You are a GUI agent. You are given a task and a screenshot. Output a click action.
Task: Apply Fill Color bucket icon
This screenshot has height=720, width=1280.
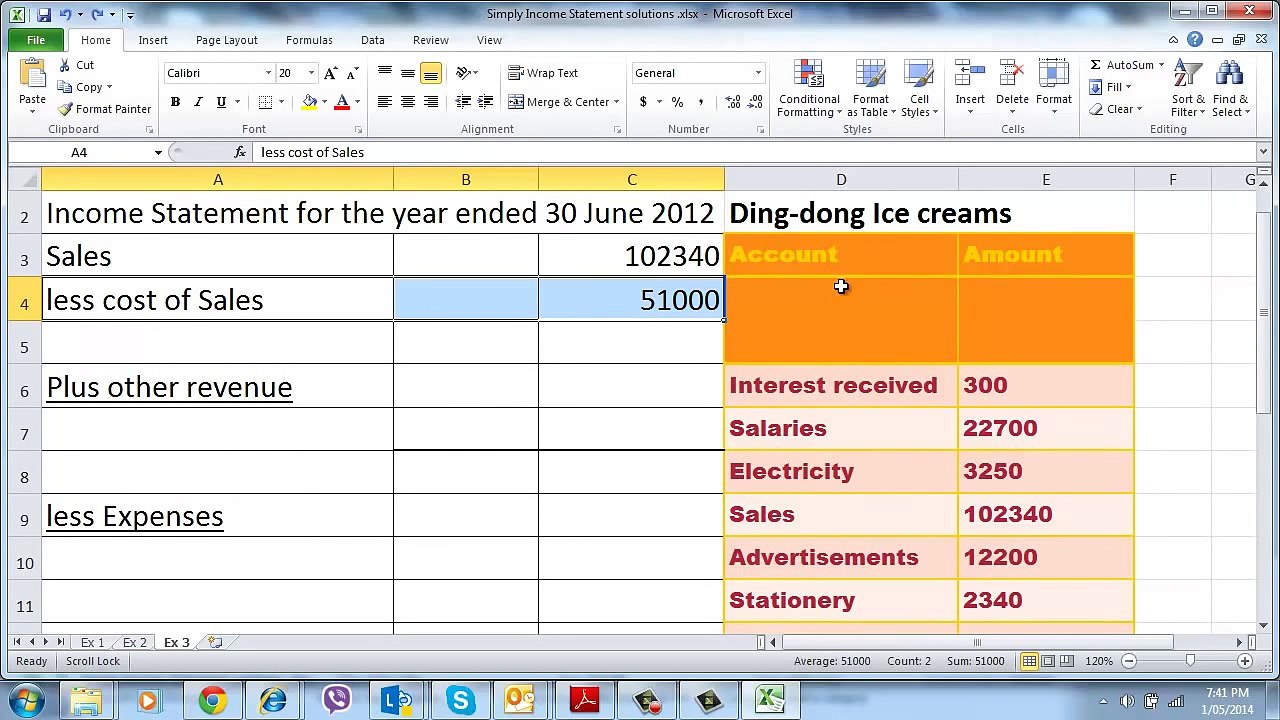point(309,102)
